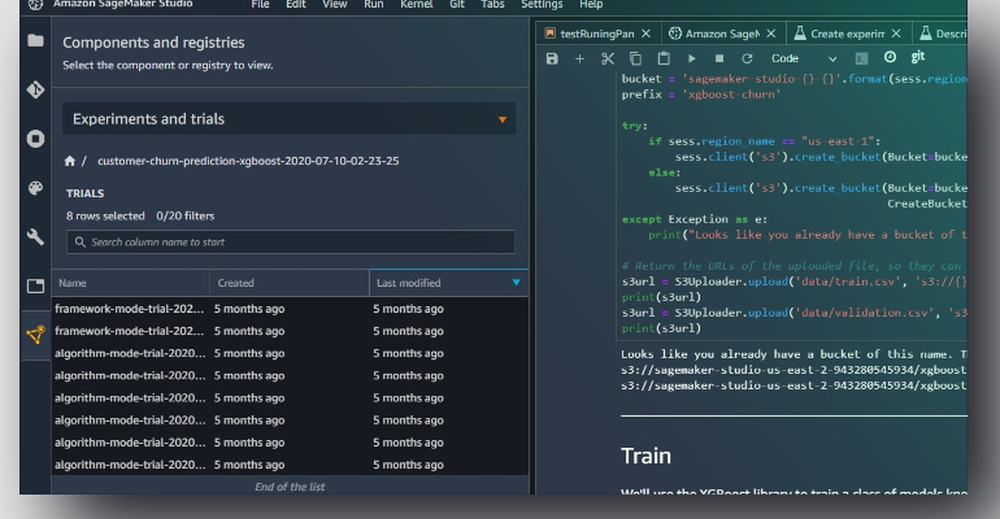Close the Amazon SageMaker tab
The height and width of the screenshot is (519, 1000).
point(770,33)
